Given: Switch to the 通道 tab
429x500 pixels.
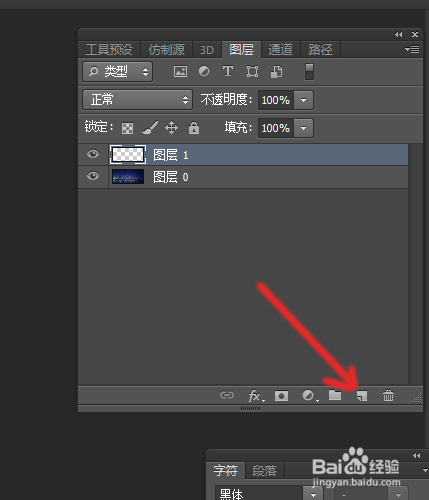Looking at the screenshot, I should point(280,49).
